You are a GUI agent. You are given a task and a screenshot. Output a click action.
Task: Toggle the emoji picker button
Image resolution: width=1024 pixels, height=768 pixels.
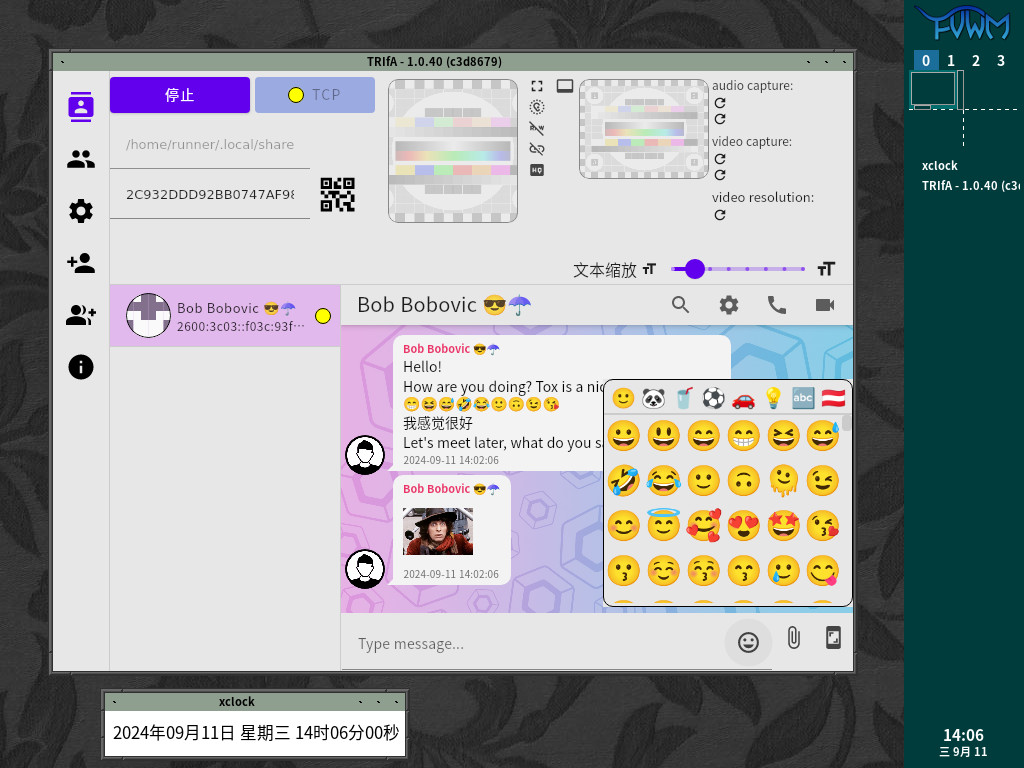point(748,643)
